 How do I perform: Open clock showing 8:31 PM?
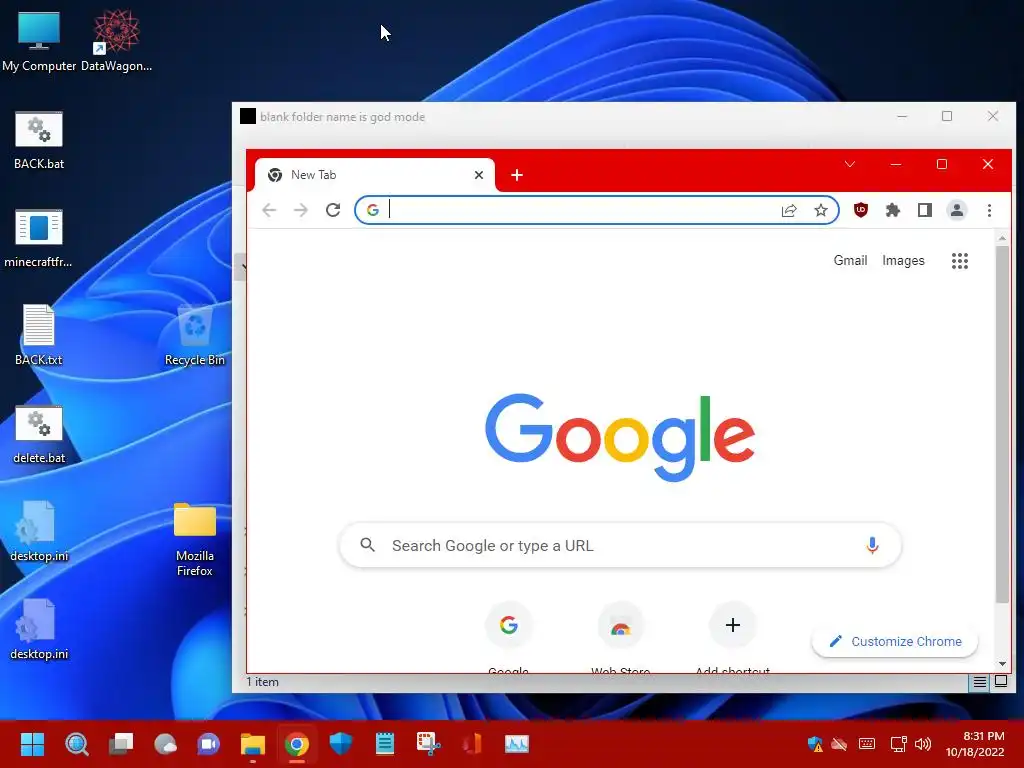point(975,744)
